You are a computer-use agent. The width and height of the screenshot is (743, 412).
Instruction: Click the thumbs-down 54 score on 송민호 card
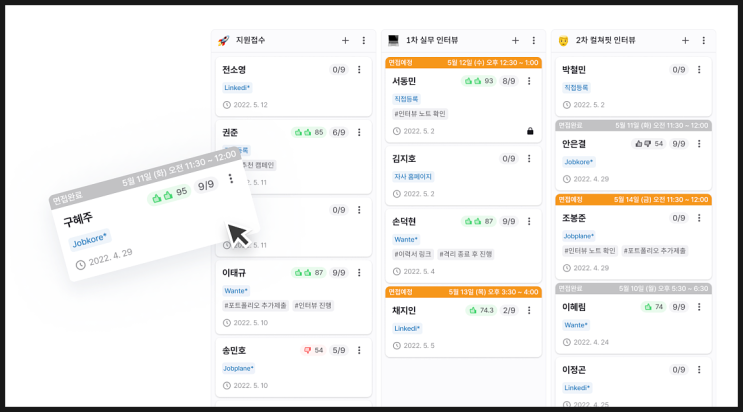click(313, 350)
